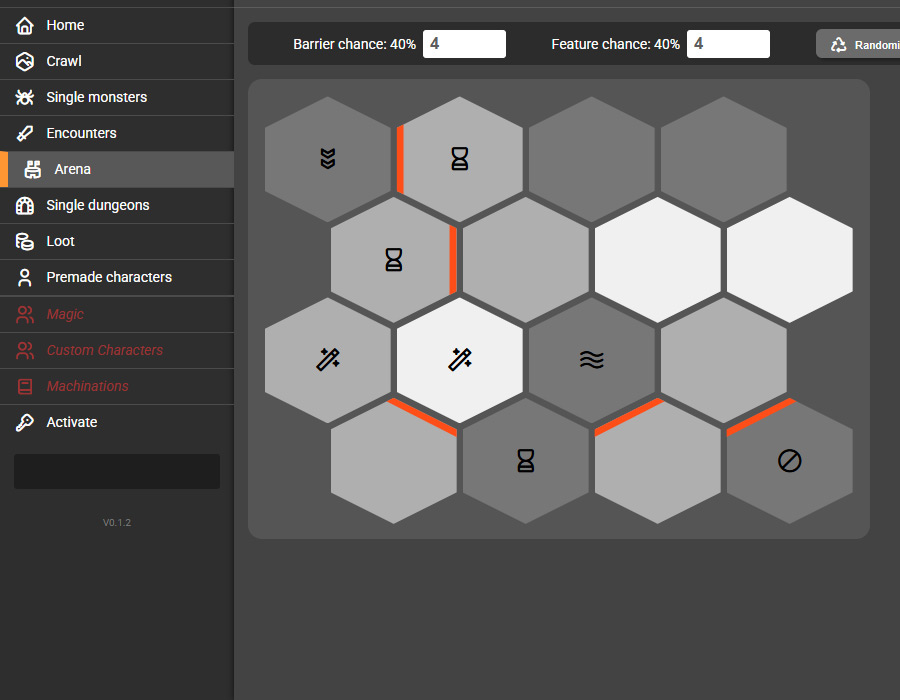Click the Randomize recycle icon
900x700 pixels.
(839, 45)
